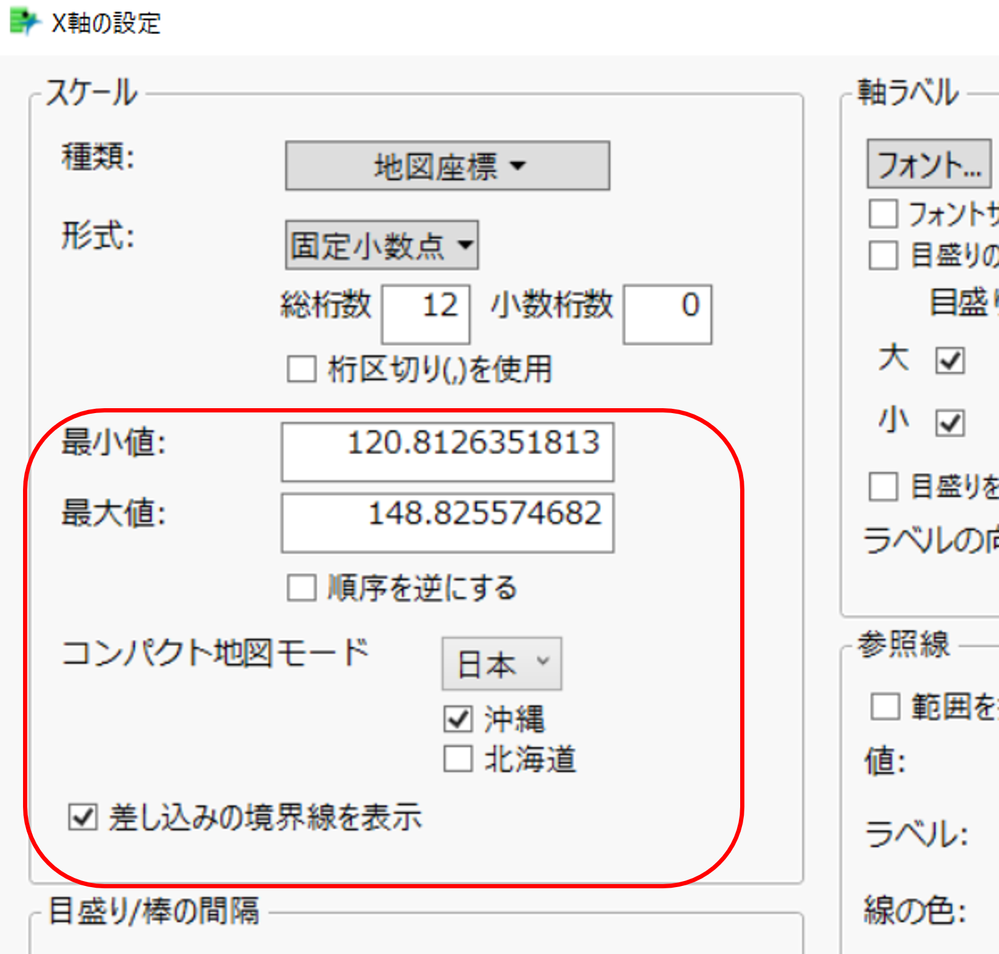Viewport: 999px width, 954px height.
Task: Select the 最大値 input field
Action: (447, 522)
